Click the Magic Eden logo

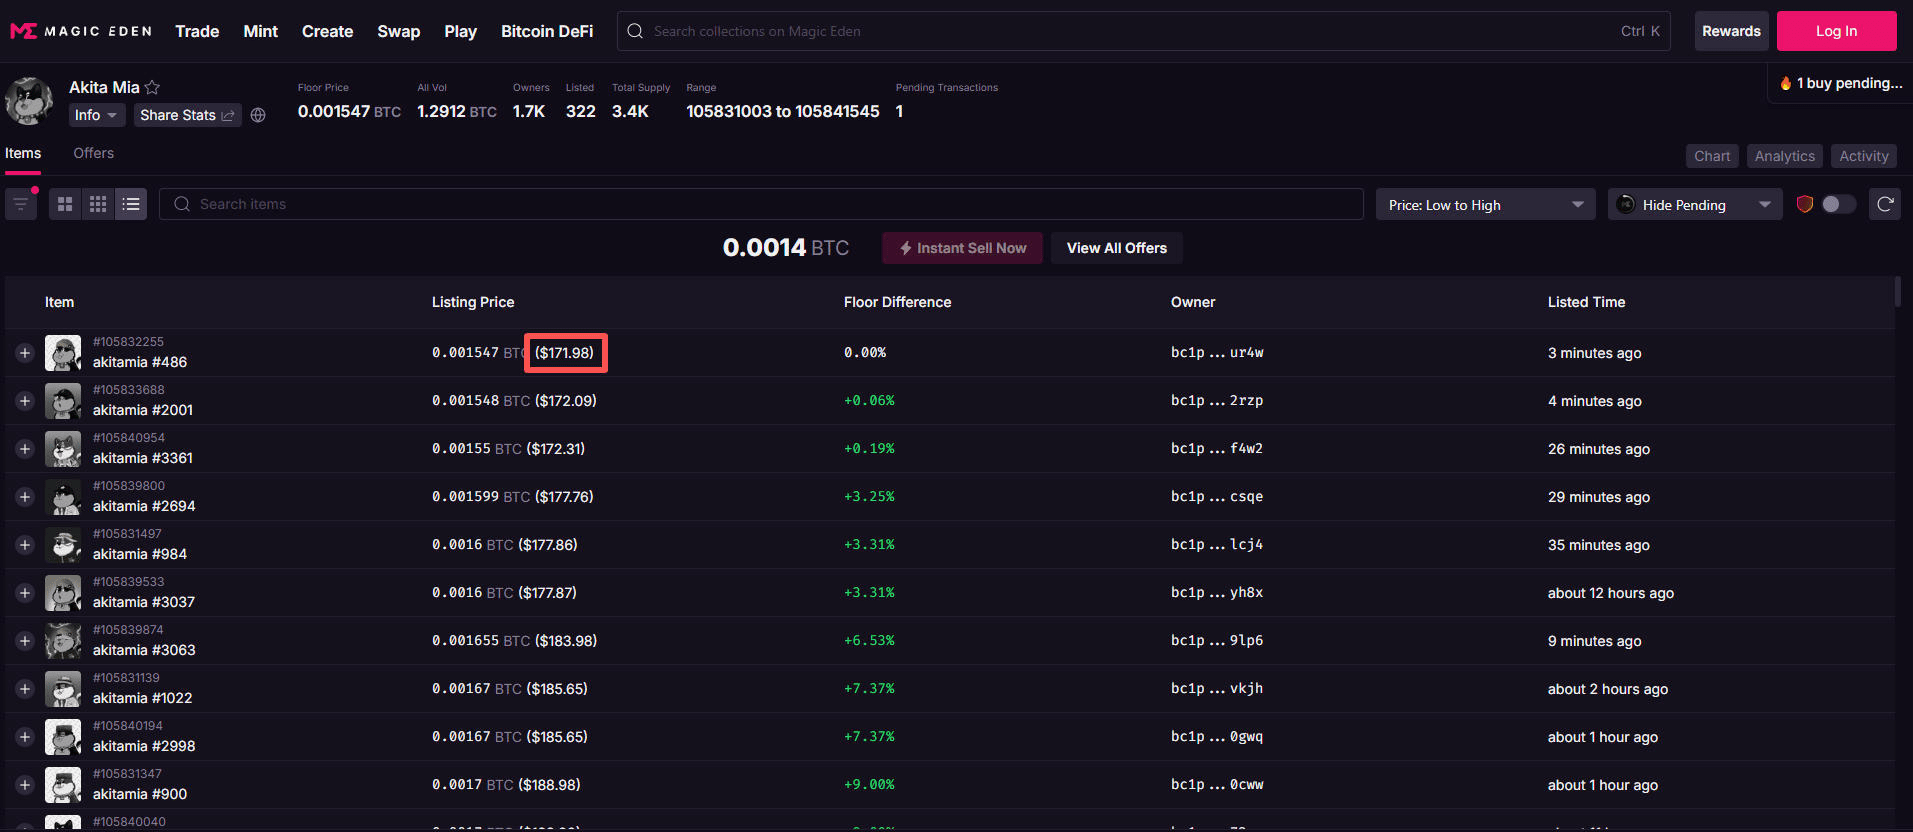81,31
